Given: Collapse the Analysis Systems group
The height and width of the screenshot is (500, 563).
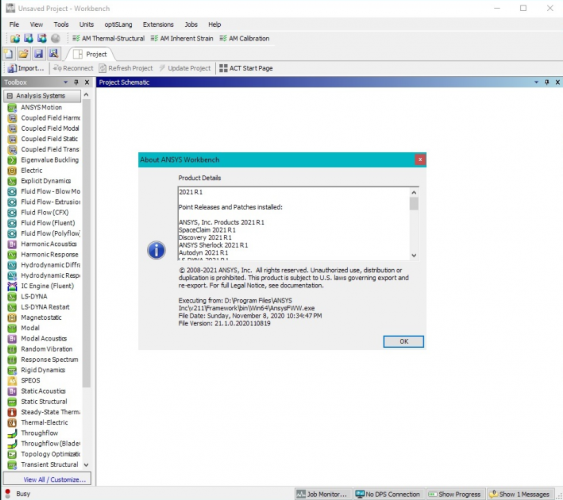Looking at the screenshot, I should [10, 96].
